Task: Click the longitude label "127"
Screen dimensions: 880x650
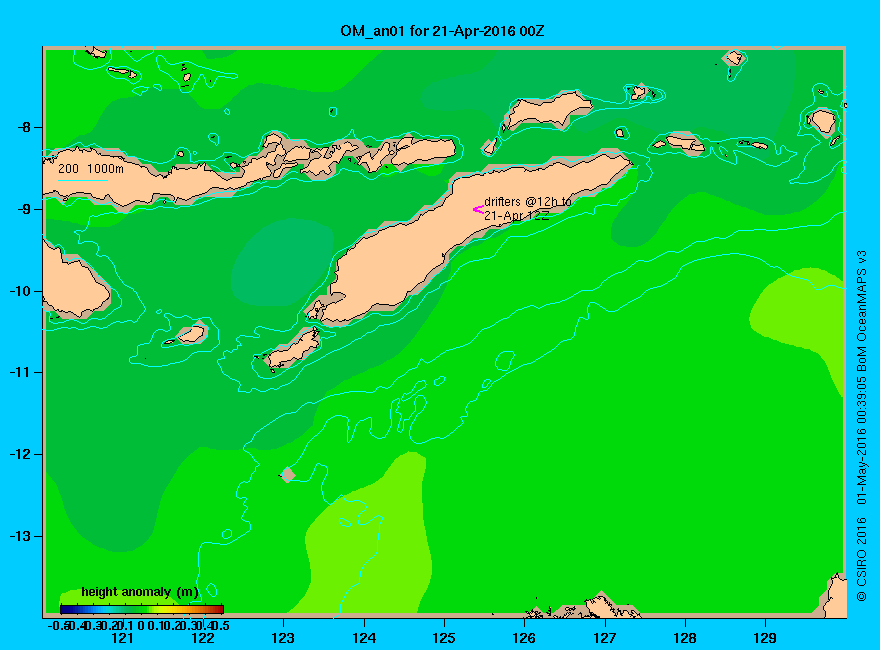Action: pos(604,638)
